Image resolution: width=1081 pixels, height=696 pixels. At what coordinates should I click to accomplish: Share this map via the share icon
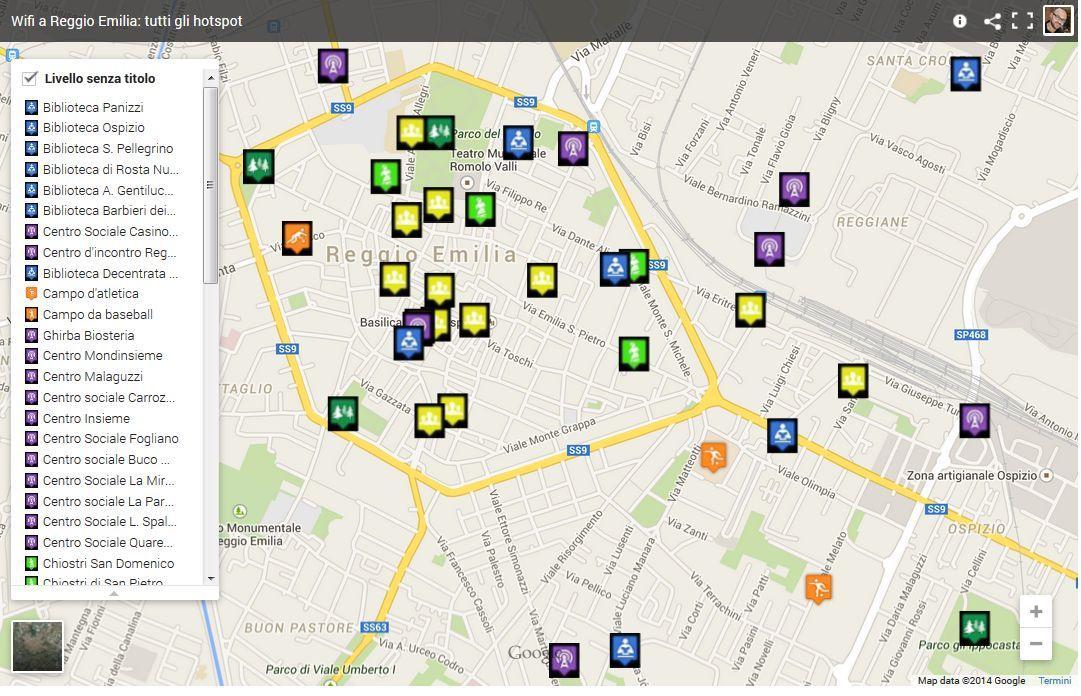[x=992, y=21]
